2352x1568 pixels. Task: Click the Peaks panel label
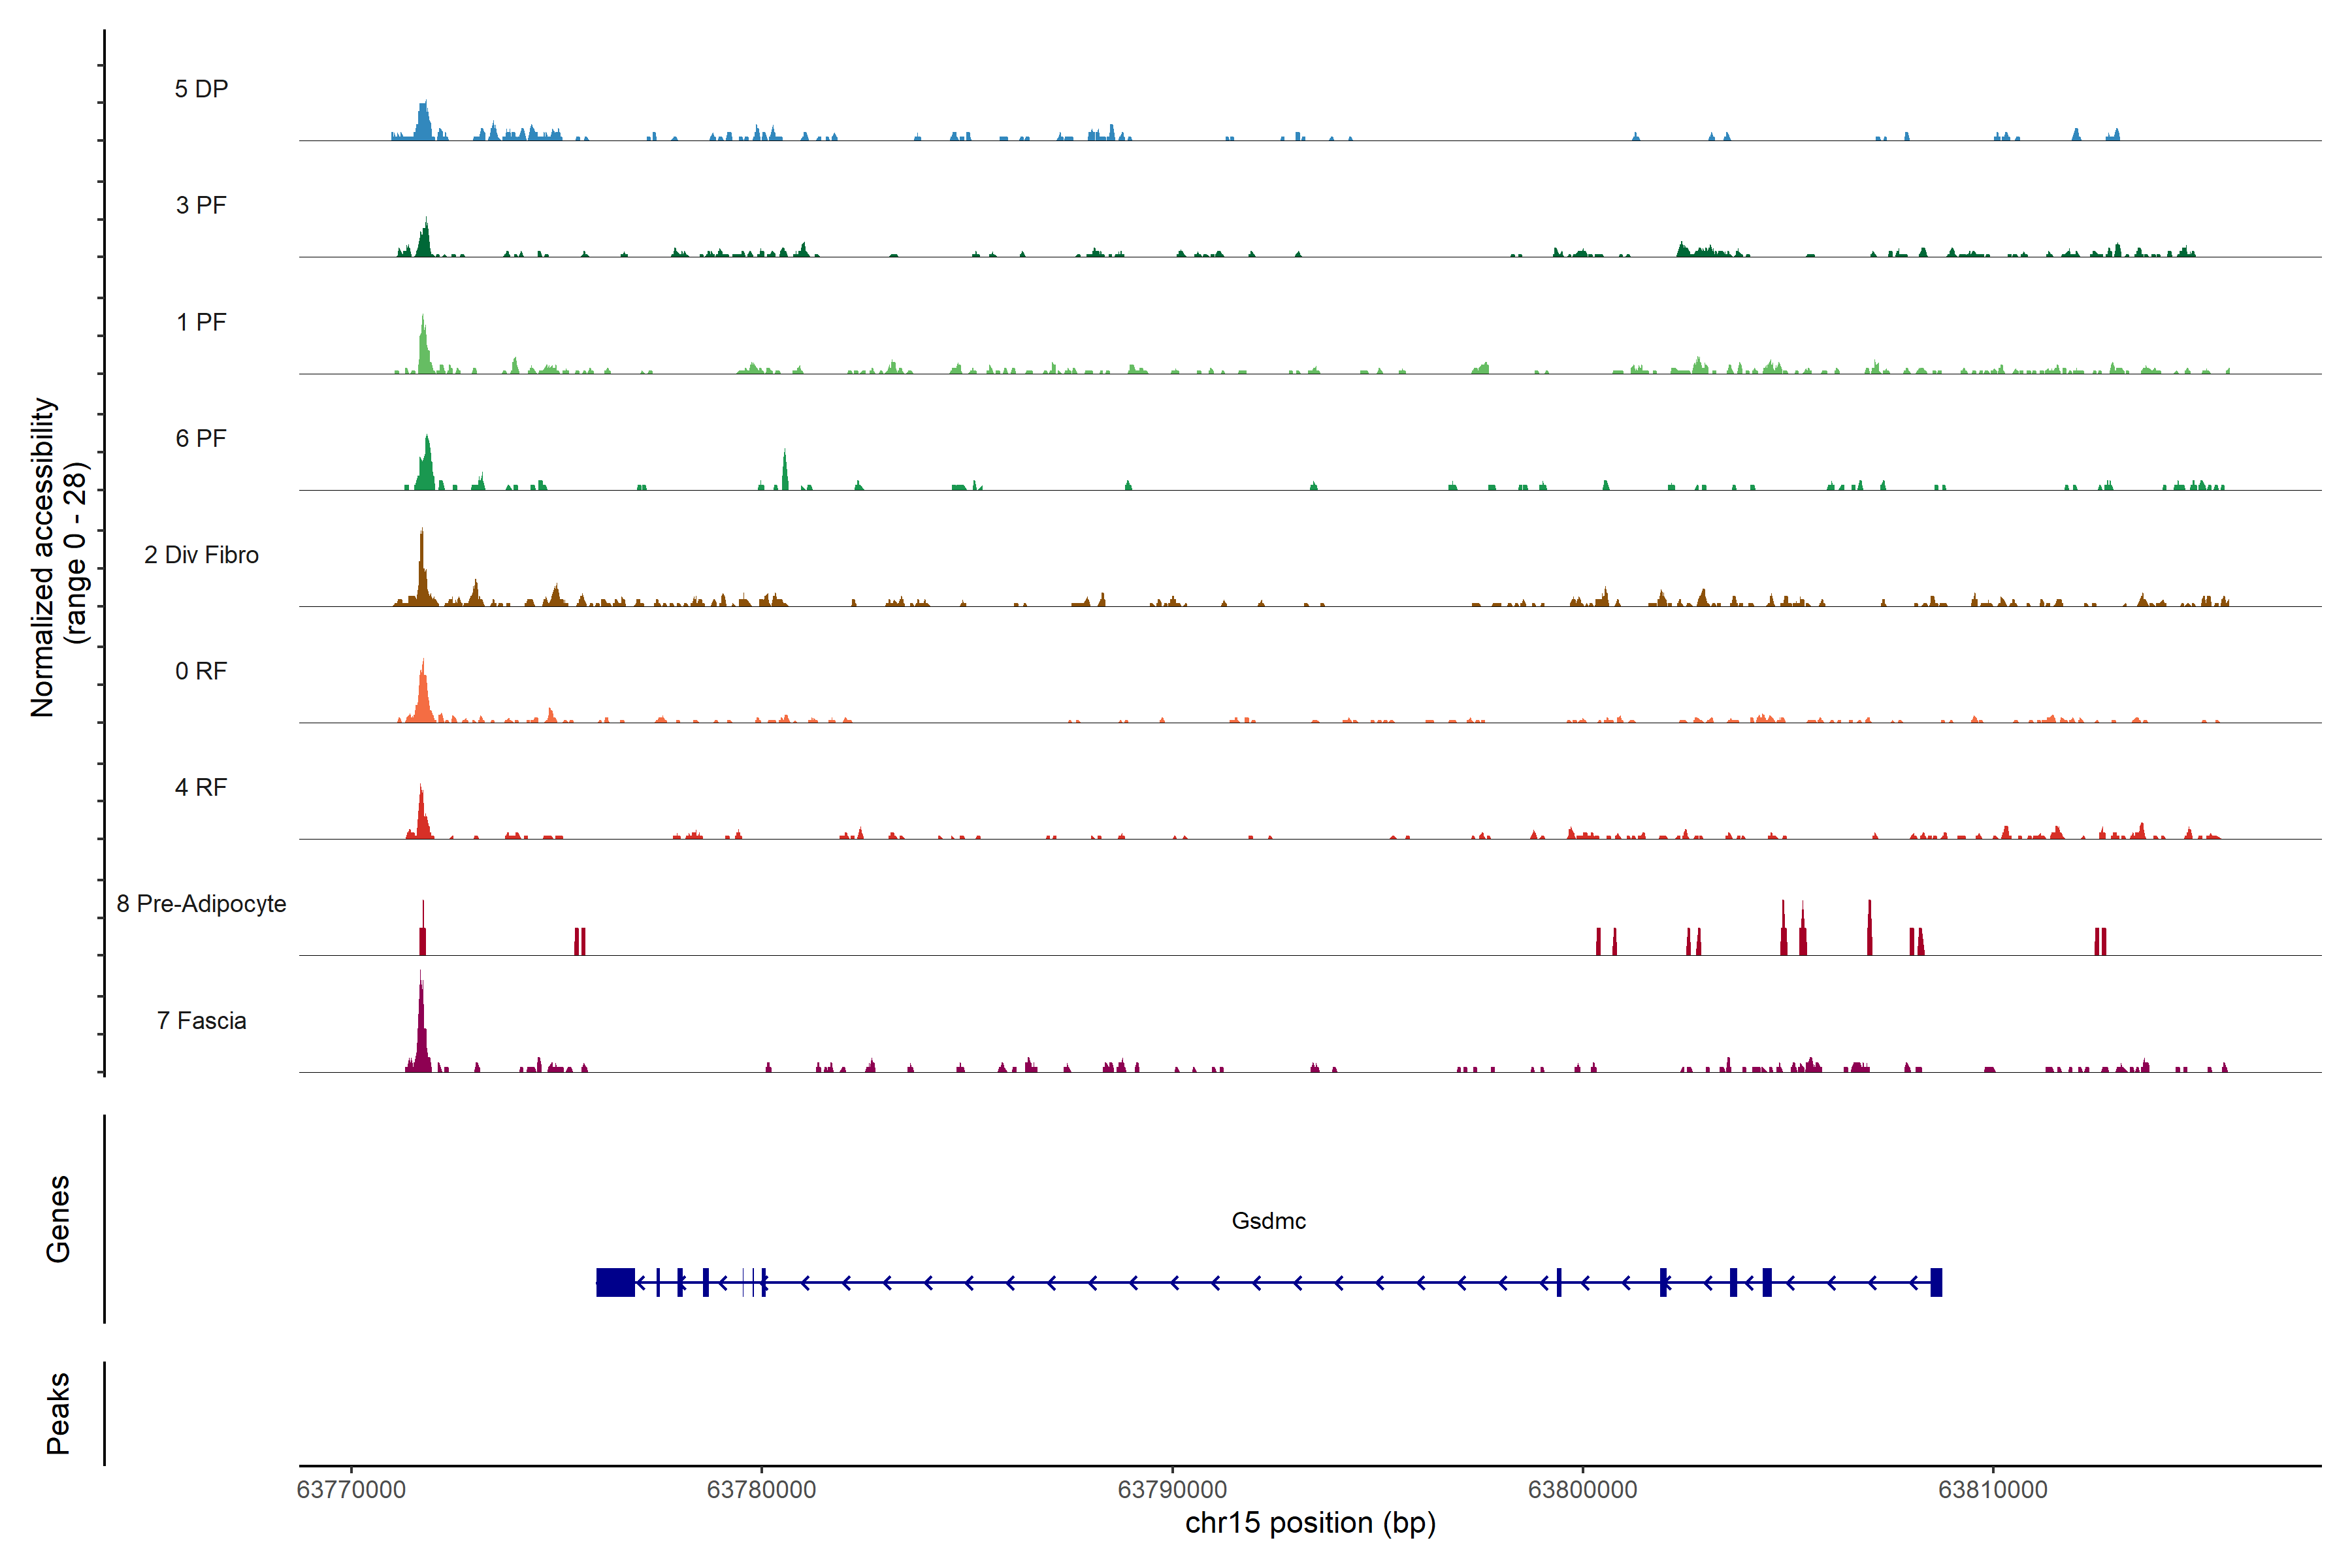point(58,1413)
